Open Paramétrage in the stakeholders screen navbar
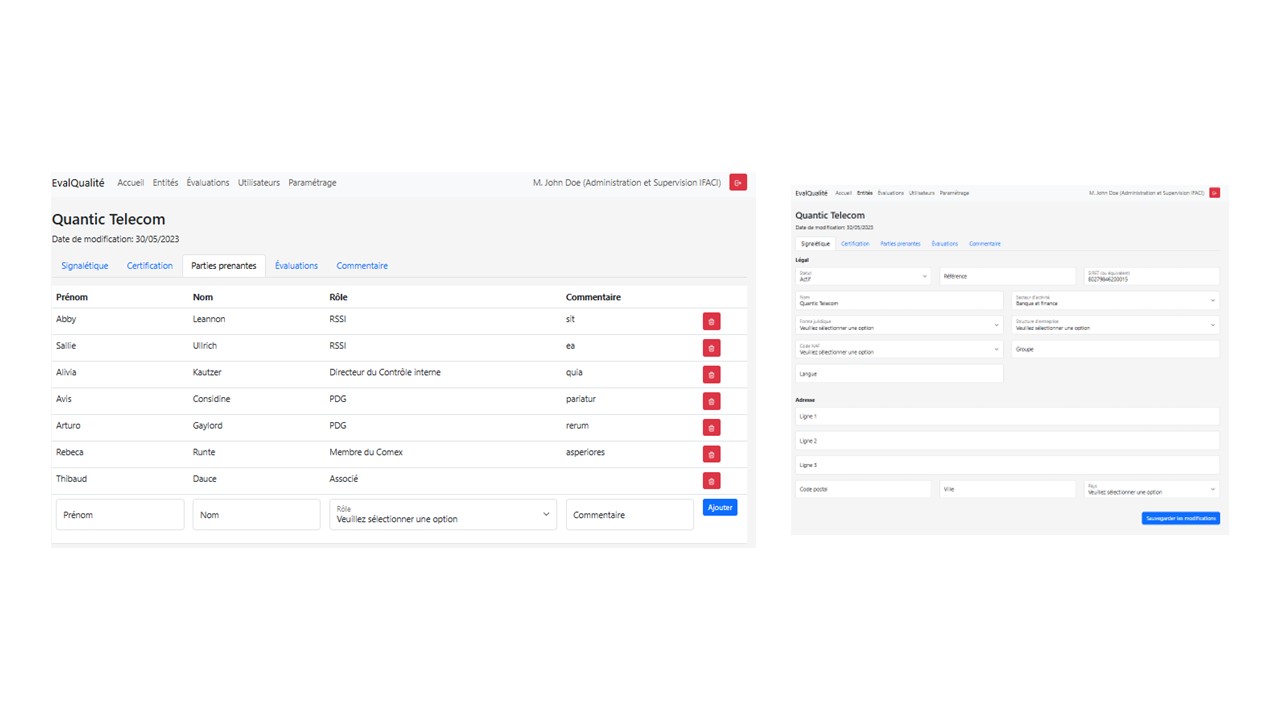The width and height of the screenshot is (1280, 720). tap(312, 183)
